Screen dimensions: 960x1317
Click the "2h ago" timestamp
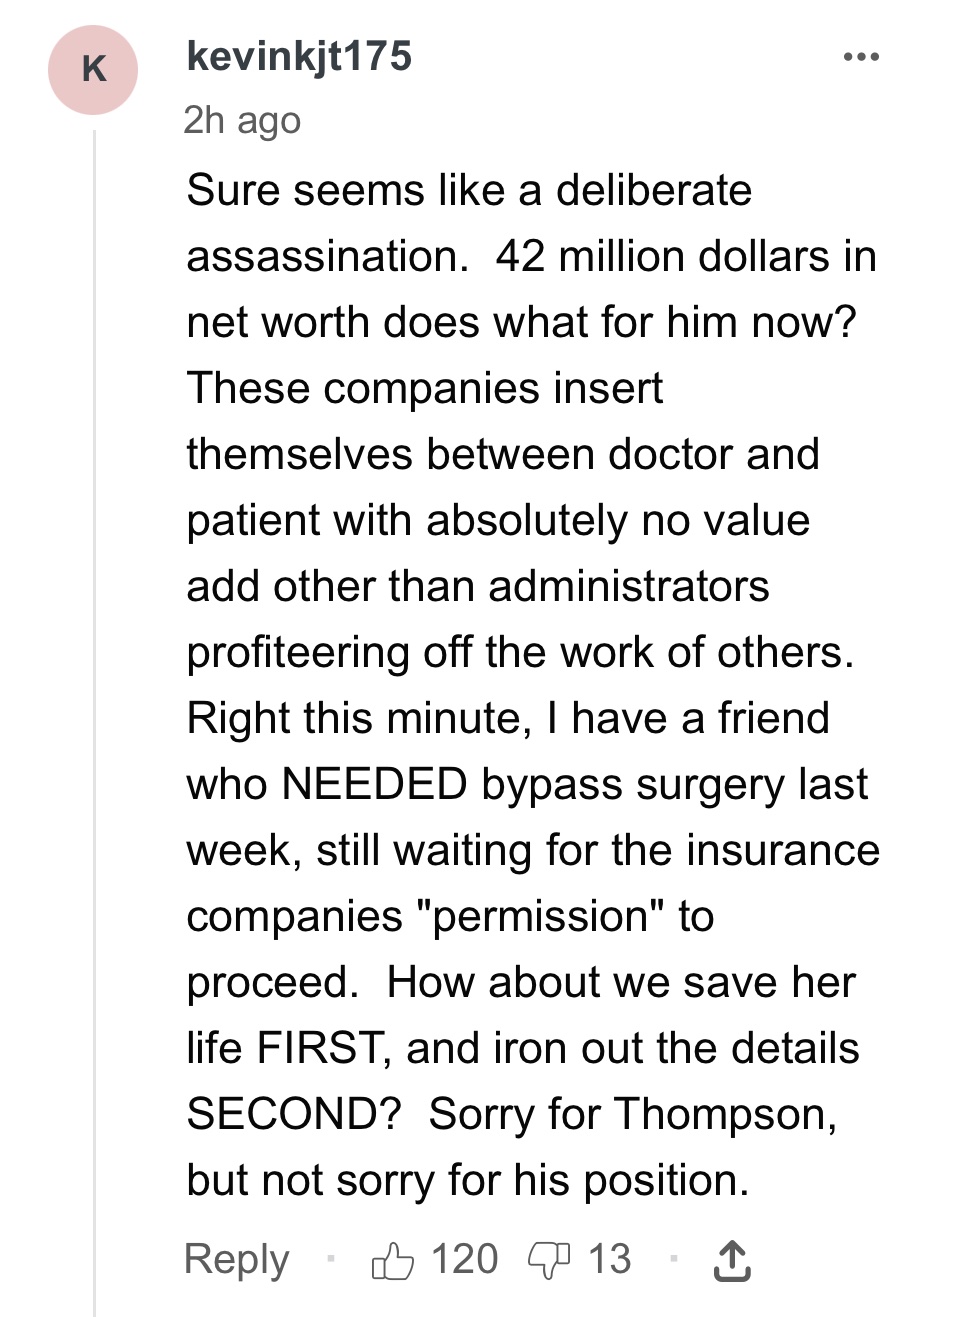(242, 120)
